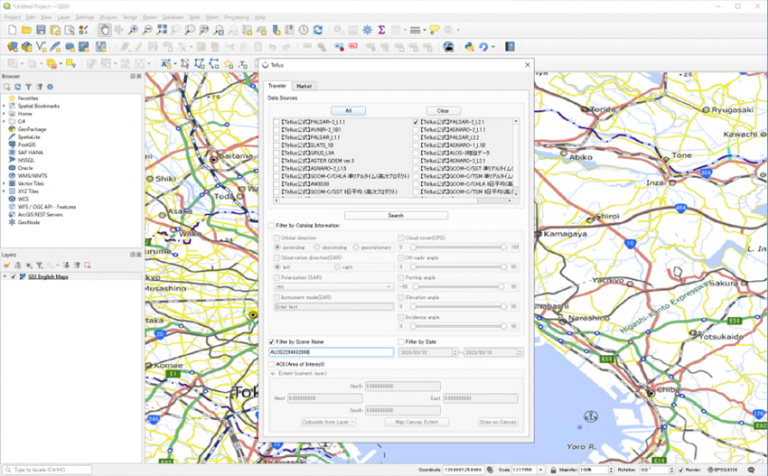768x476 pixels.
Task: Open the Project menu
Action: [x=12, y=17]
